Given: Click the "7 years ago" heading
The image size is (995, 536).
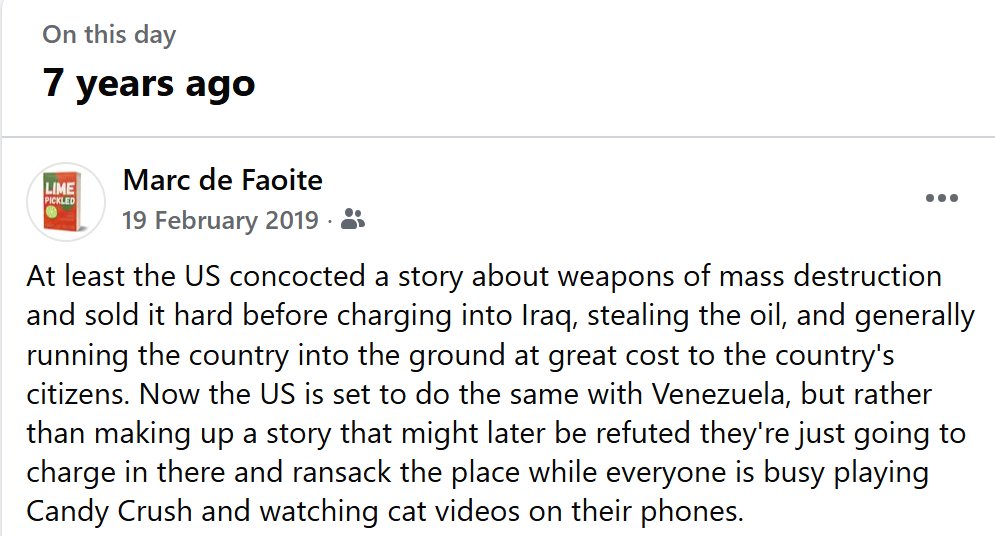Looking at the screenshot, I should coord(148,84).
